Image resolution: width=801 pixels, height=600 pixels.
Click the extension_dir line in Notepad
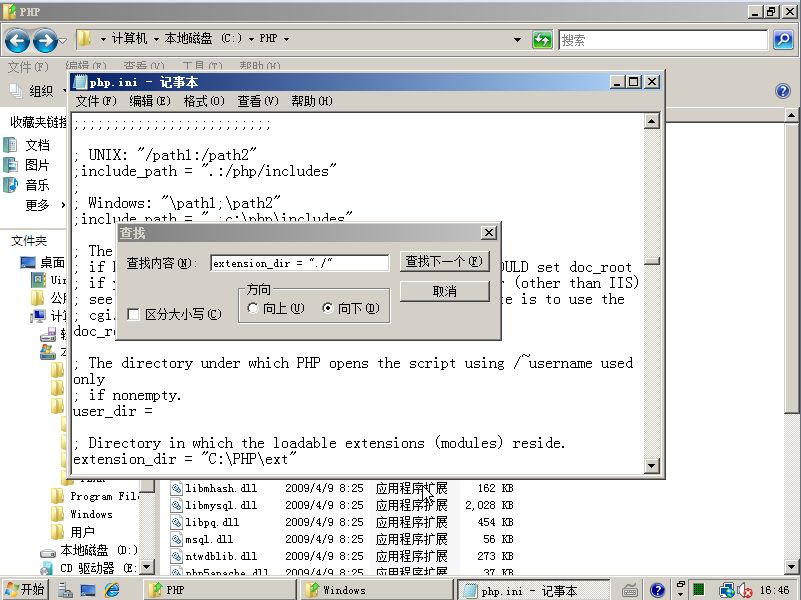tap(184, 459)
